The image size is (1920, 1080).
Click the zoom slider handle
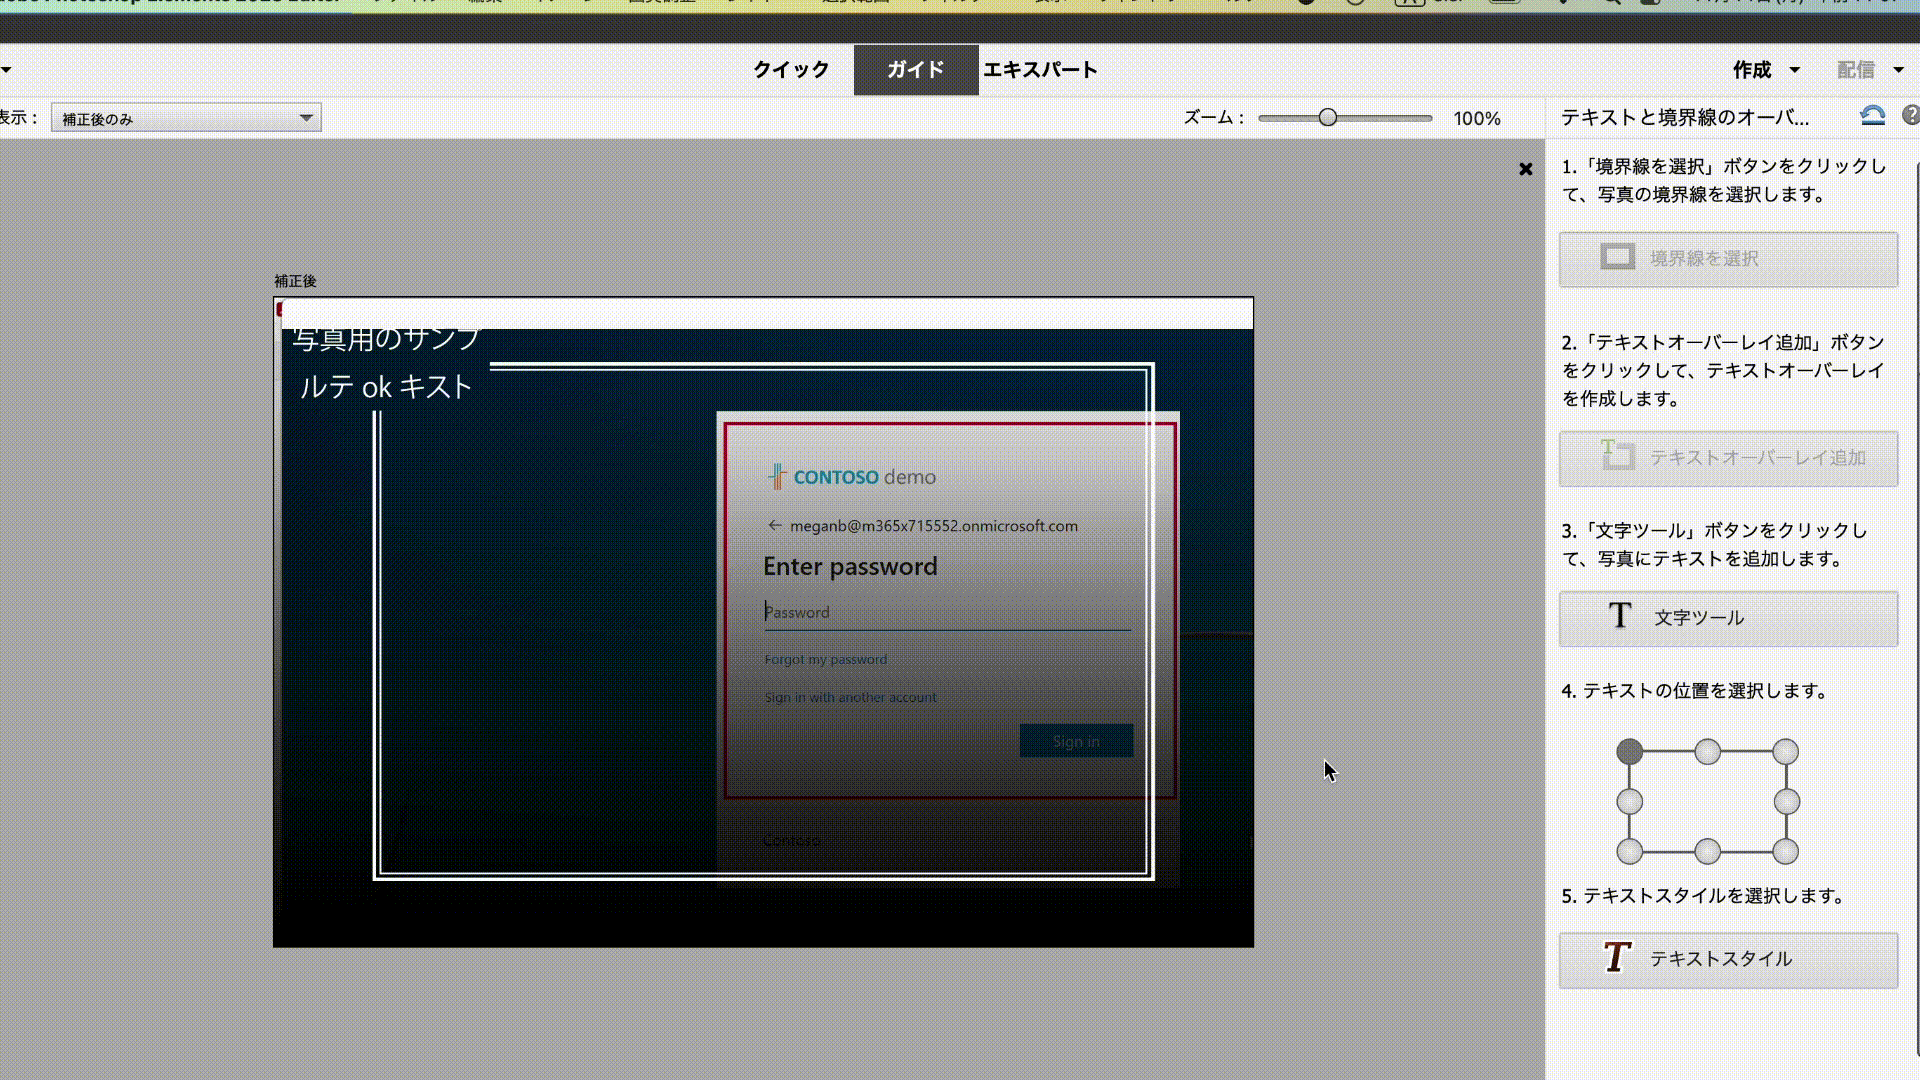point(1327,118)
